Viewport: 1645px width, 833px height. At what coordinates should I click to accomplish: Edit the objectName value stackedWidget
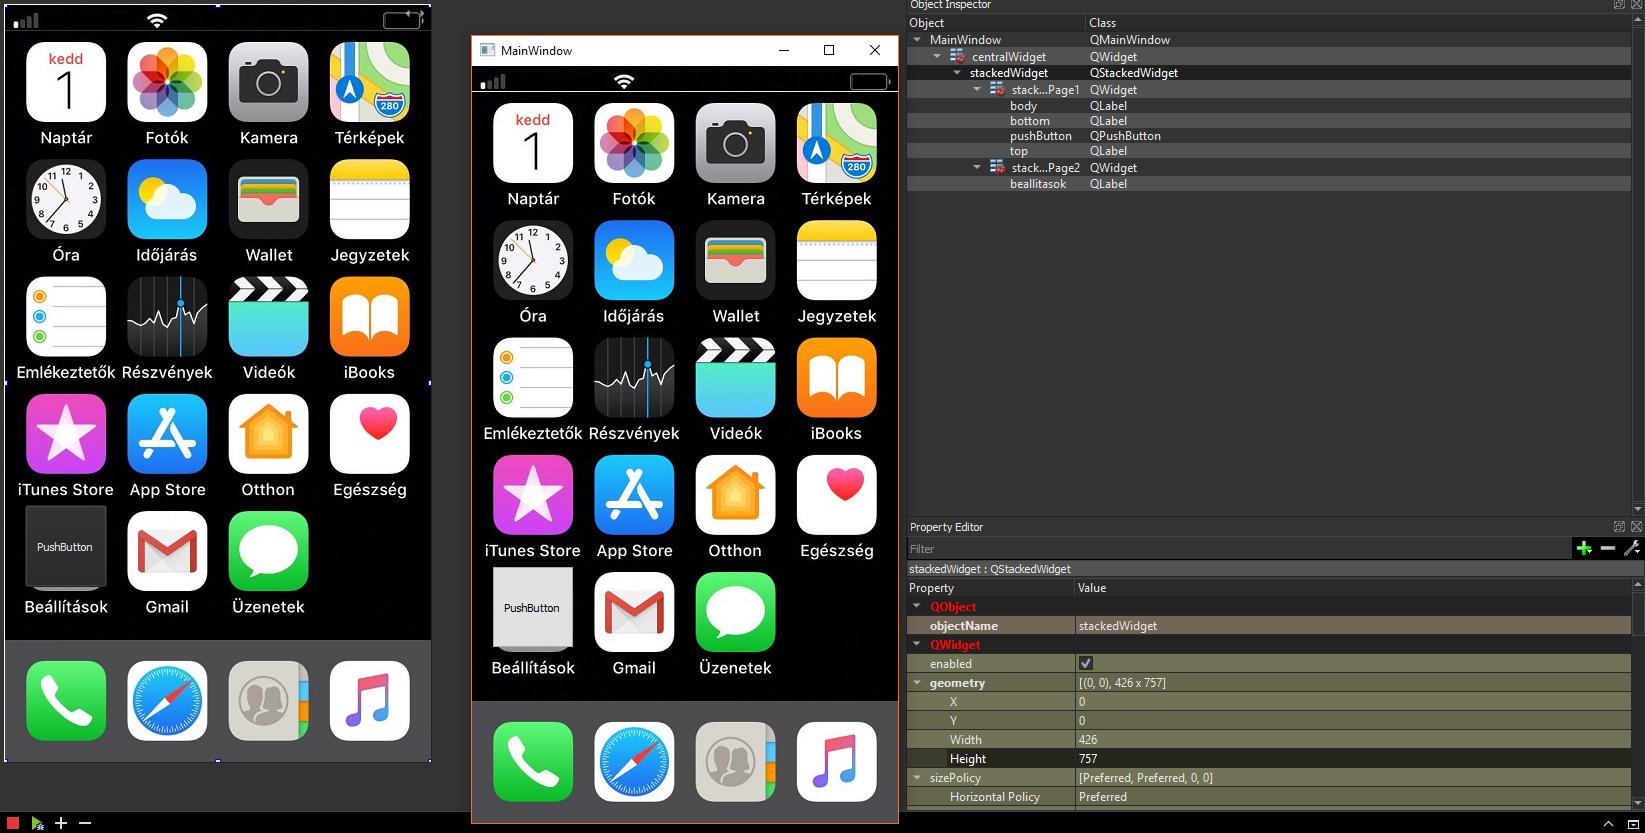(1352, 625)
